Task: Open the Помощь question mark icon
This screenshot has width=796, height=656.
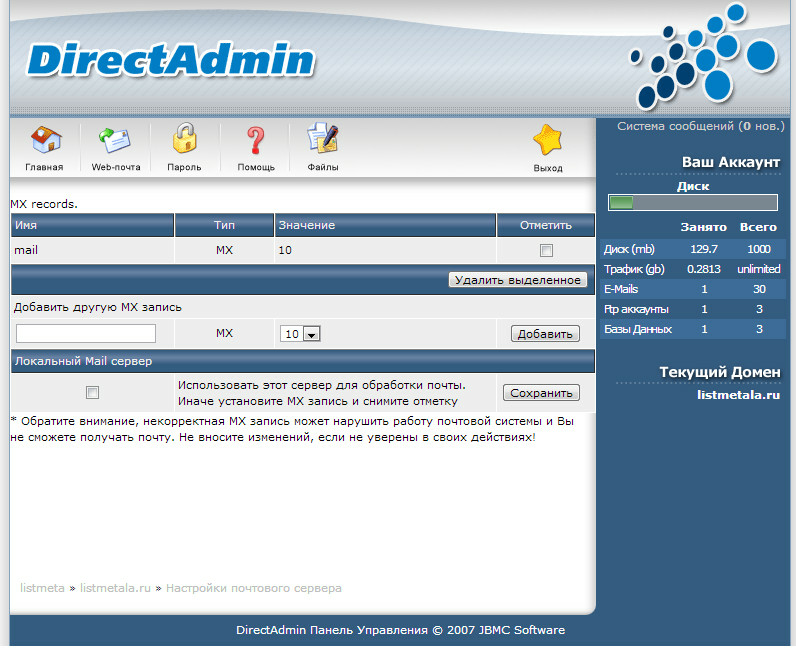Action: tap(255, 140)
